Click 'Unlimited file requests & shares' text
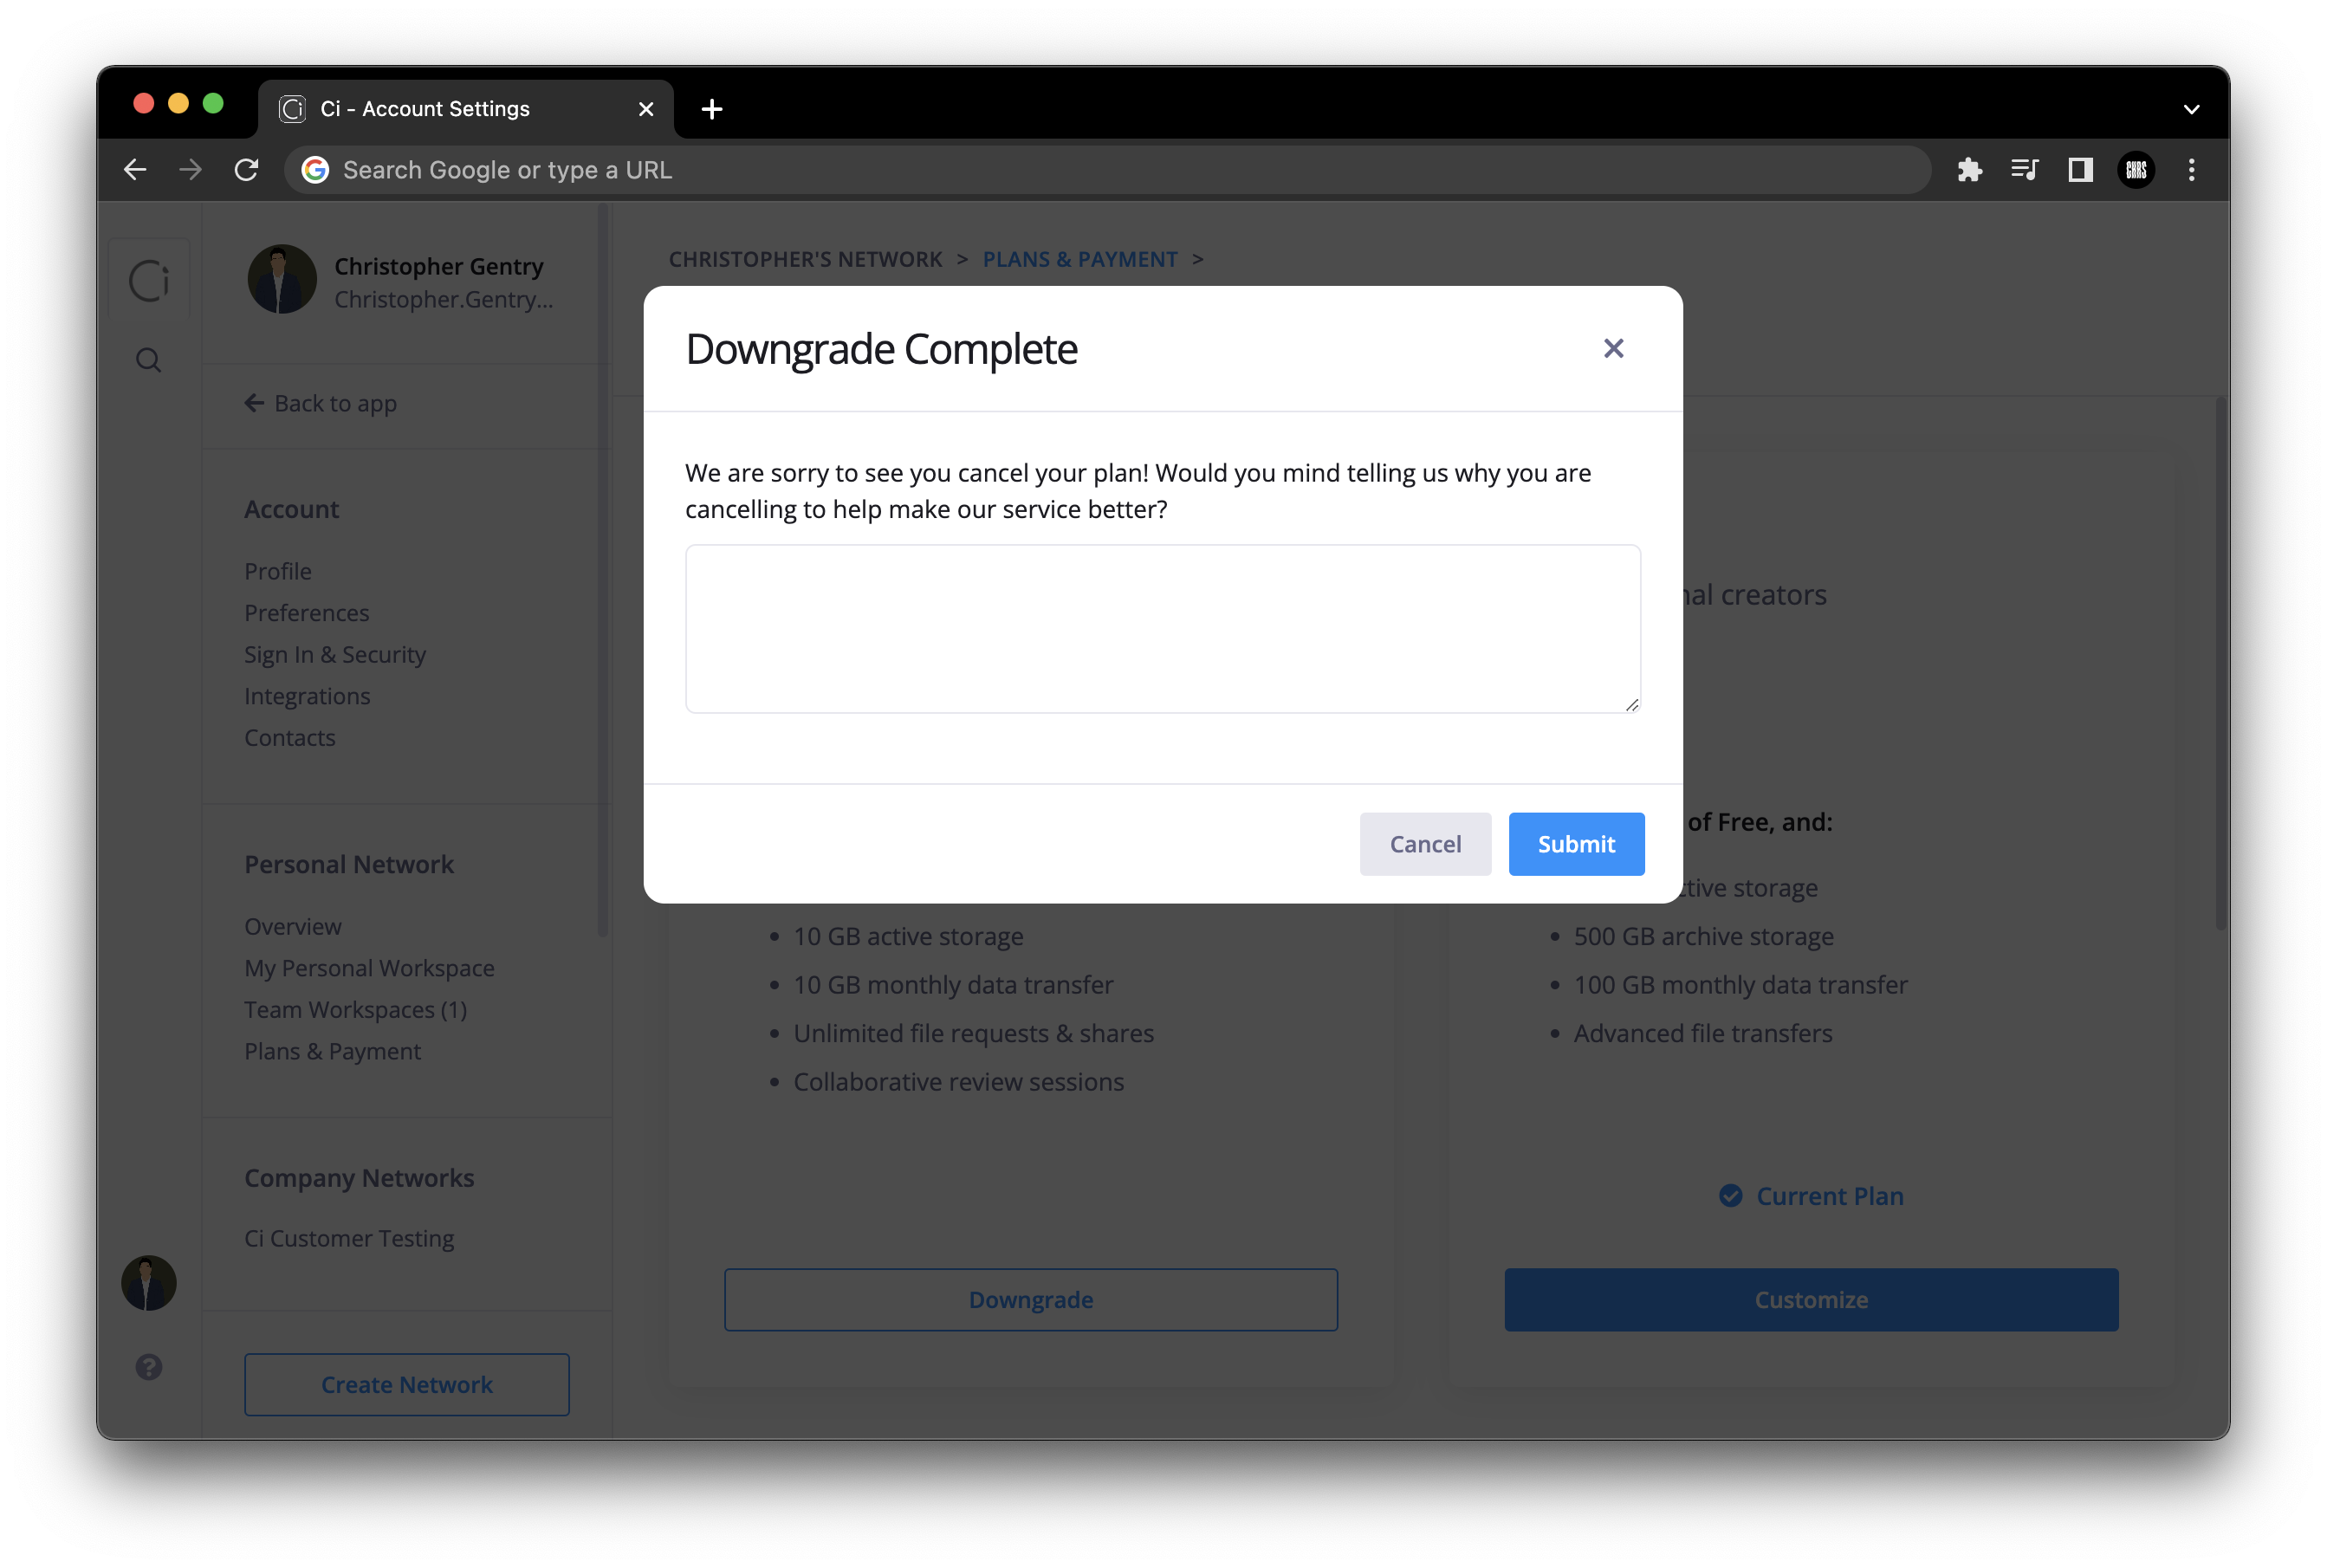The image size is (2327, 1568). pyautogui.click(x=973, y=1033)
